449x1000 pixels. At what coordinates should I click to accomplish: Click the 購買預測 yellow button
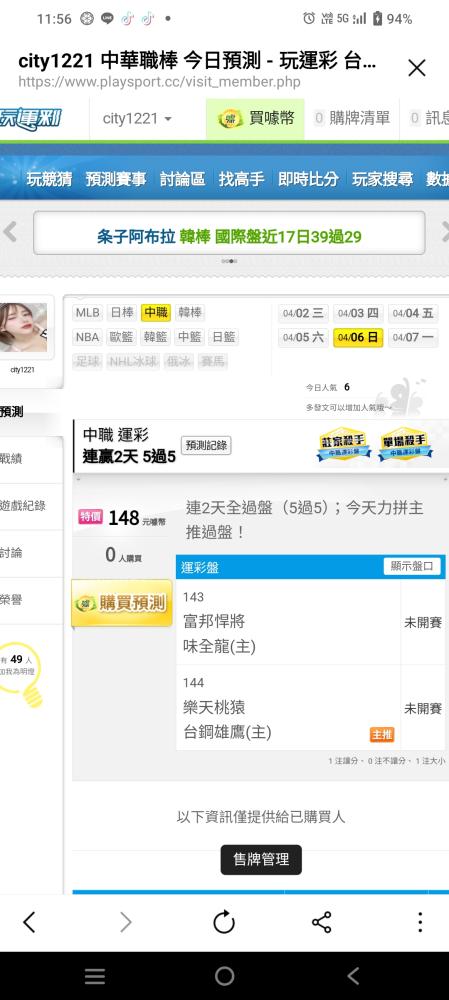tap(122, 602)
